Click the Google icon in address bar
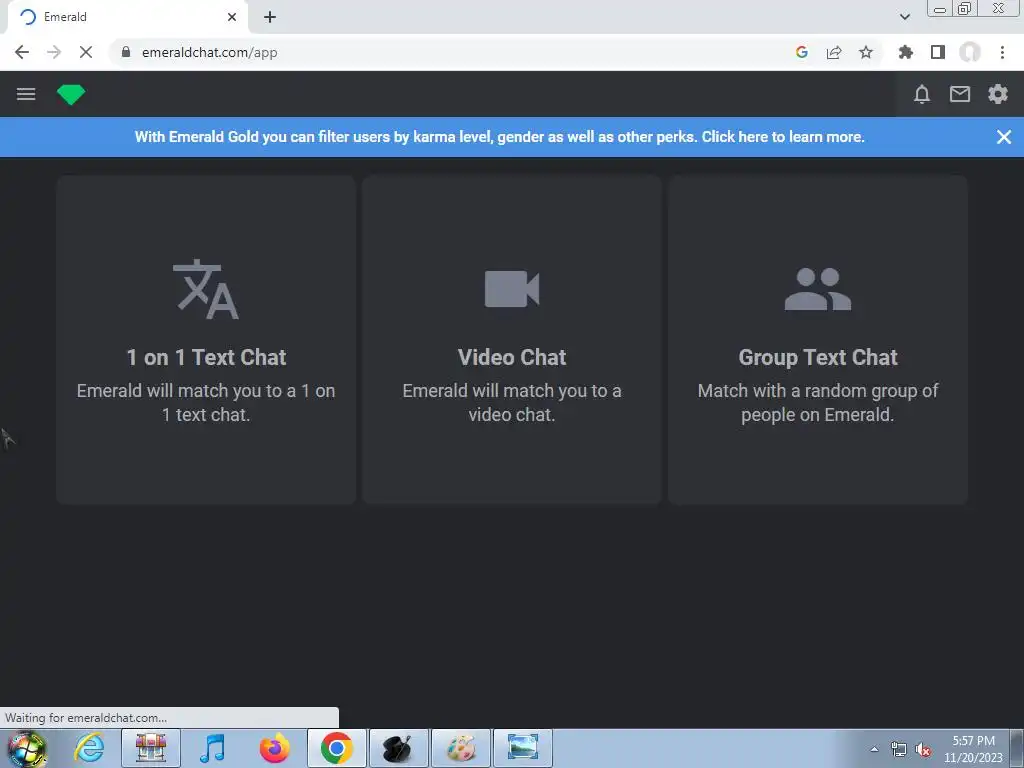Viewport: 1024px width, 768px height. [x=802, y=52]
